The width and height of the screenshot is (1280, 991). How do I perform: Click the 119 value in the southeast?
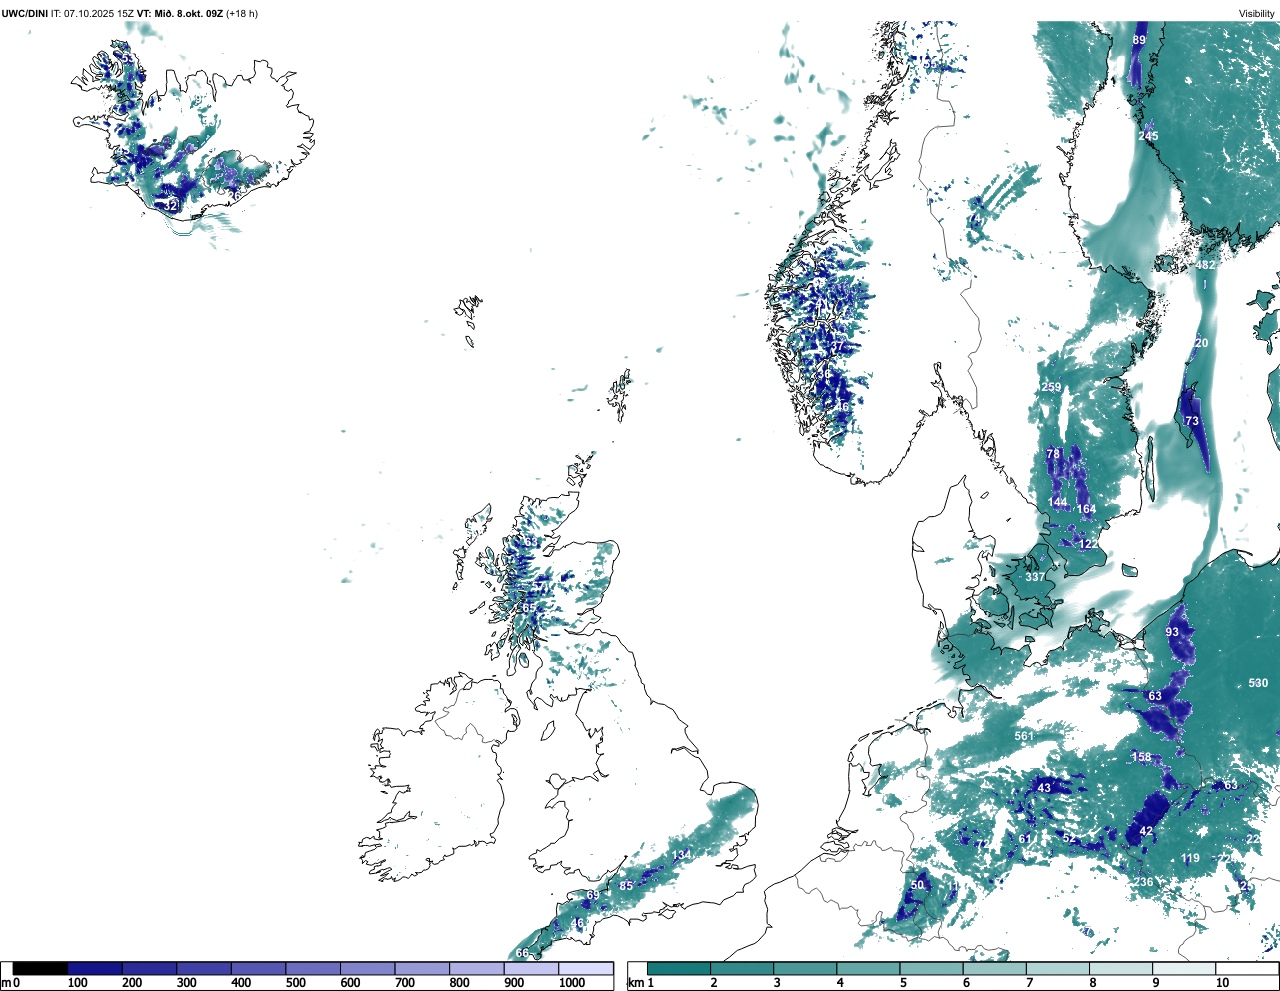(x=1190, y=858)
